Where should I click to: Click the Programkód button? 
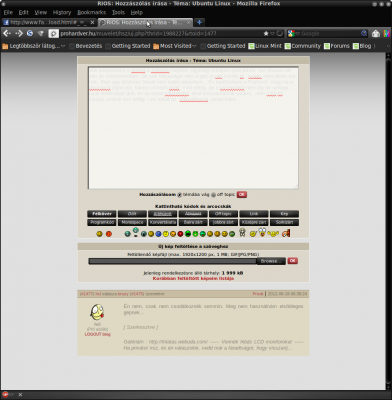102,222
